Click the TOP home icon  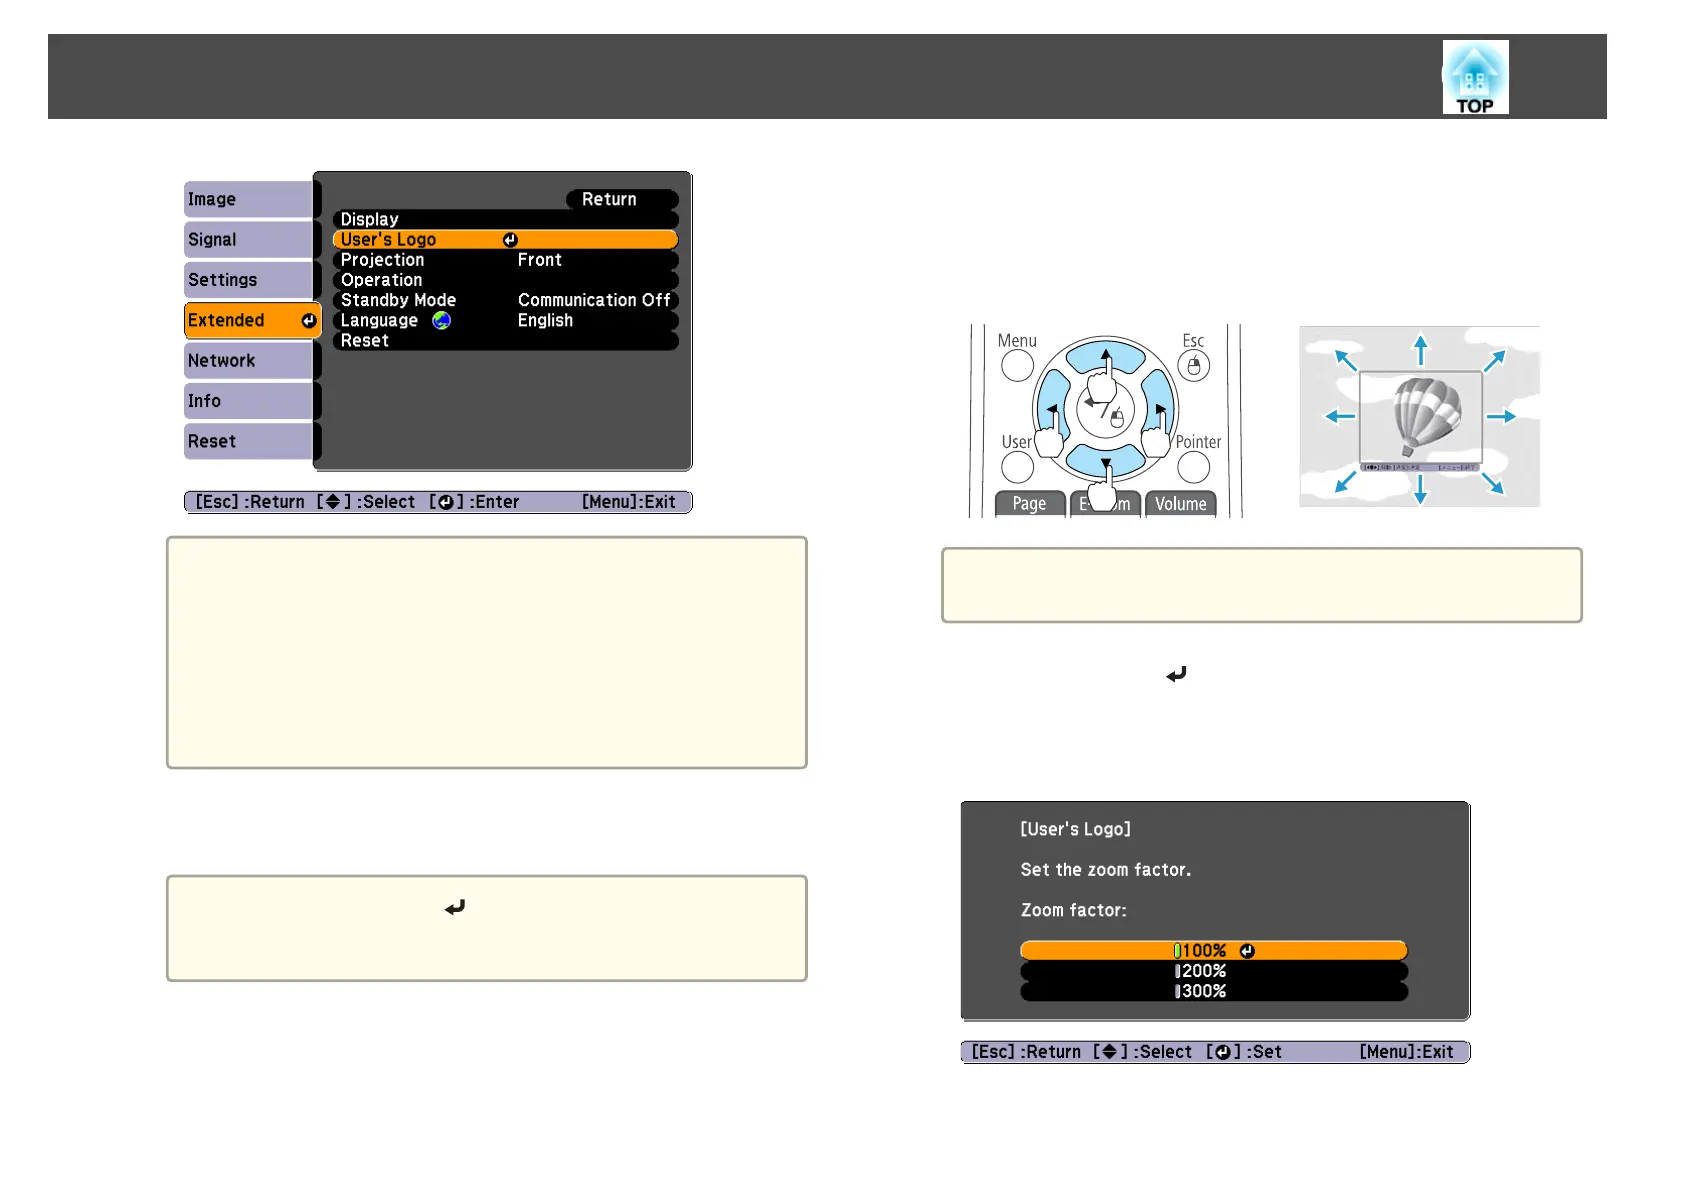click(x=1475, y=78)
